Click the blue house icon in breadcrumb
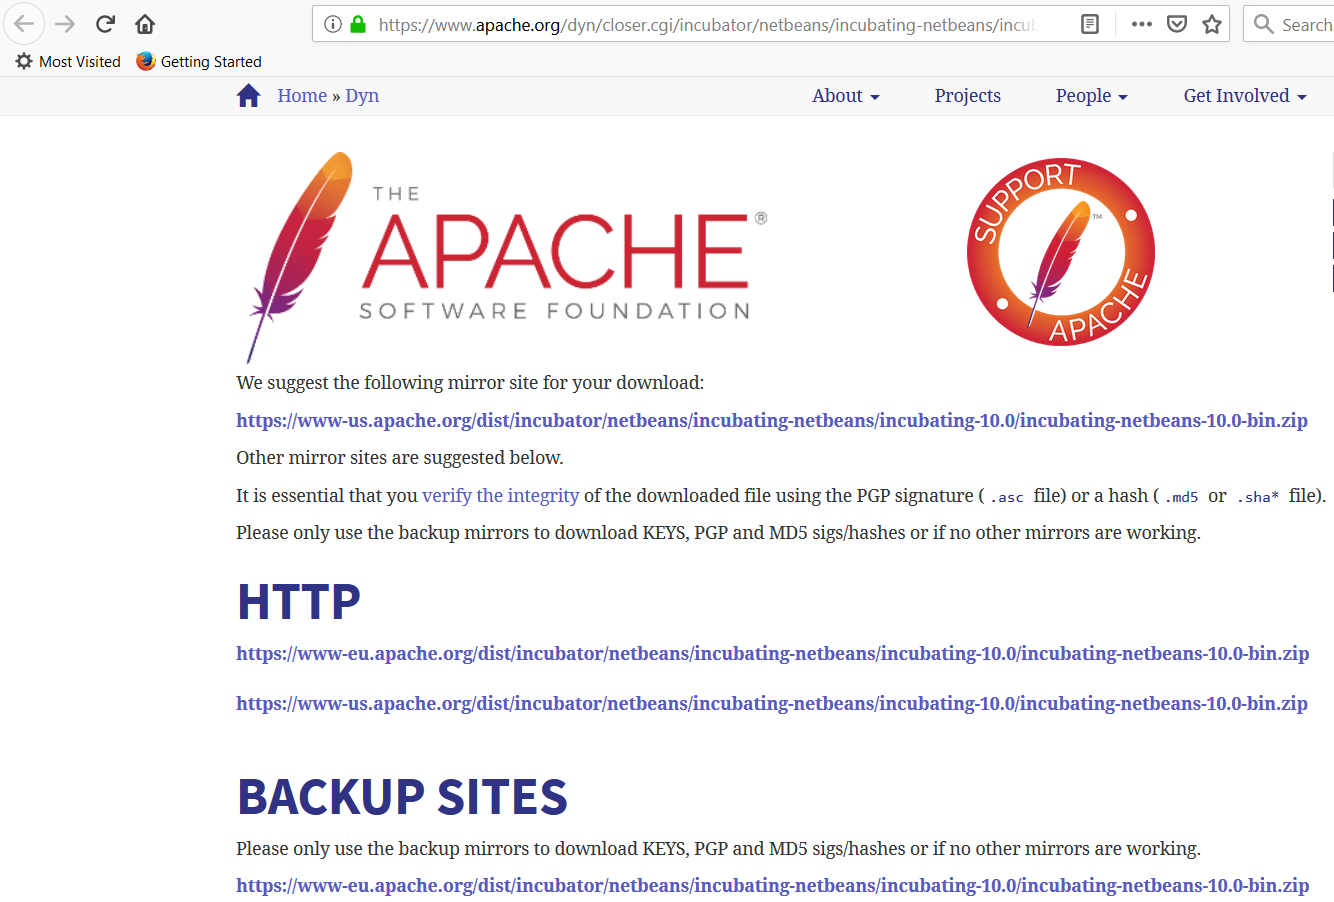Viewport: 1334px width, 902px height. coord(249,95)
